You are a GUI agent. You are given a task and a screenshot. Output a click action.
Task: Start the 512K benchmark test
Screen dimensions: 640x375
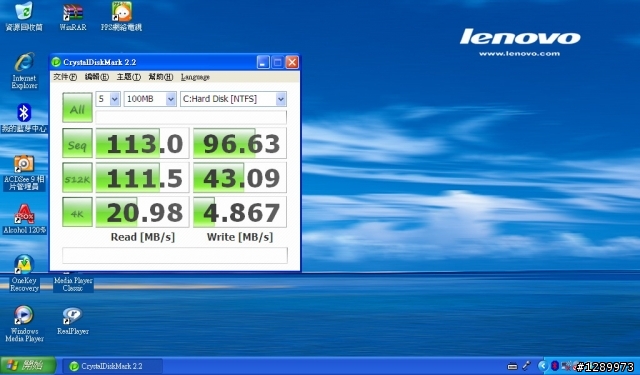(x=77, y=178)
